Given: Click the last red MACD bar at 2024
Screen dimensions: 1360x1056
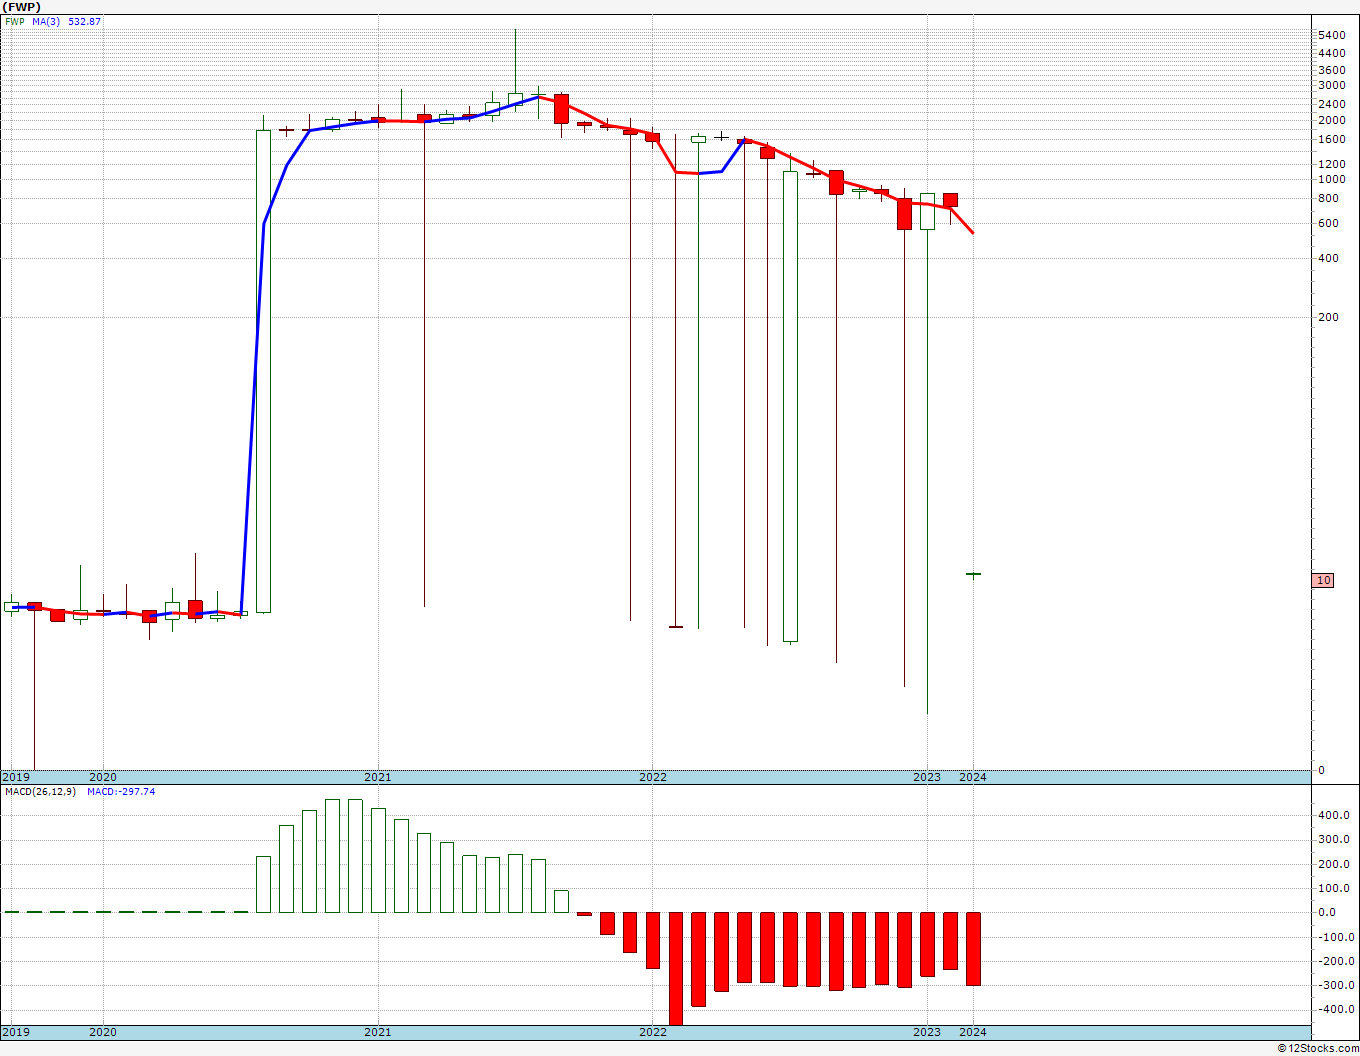Looking at the screenshot, I should tap(973, 949).
